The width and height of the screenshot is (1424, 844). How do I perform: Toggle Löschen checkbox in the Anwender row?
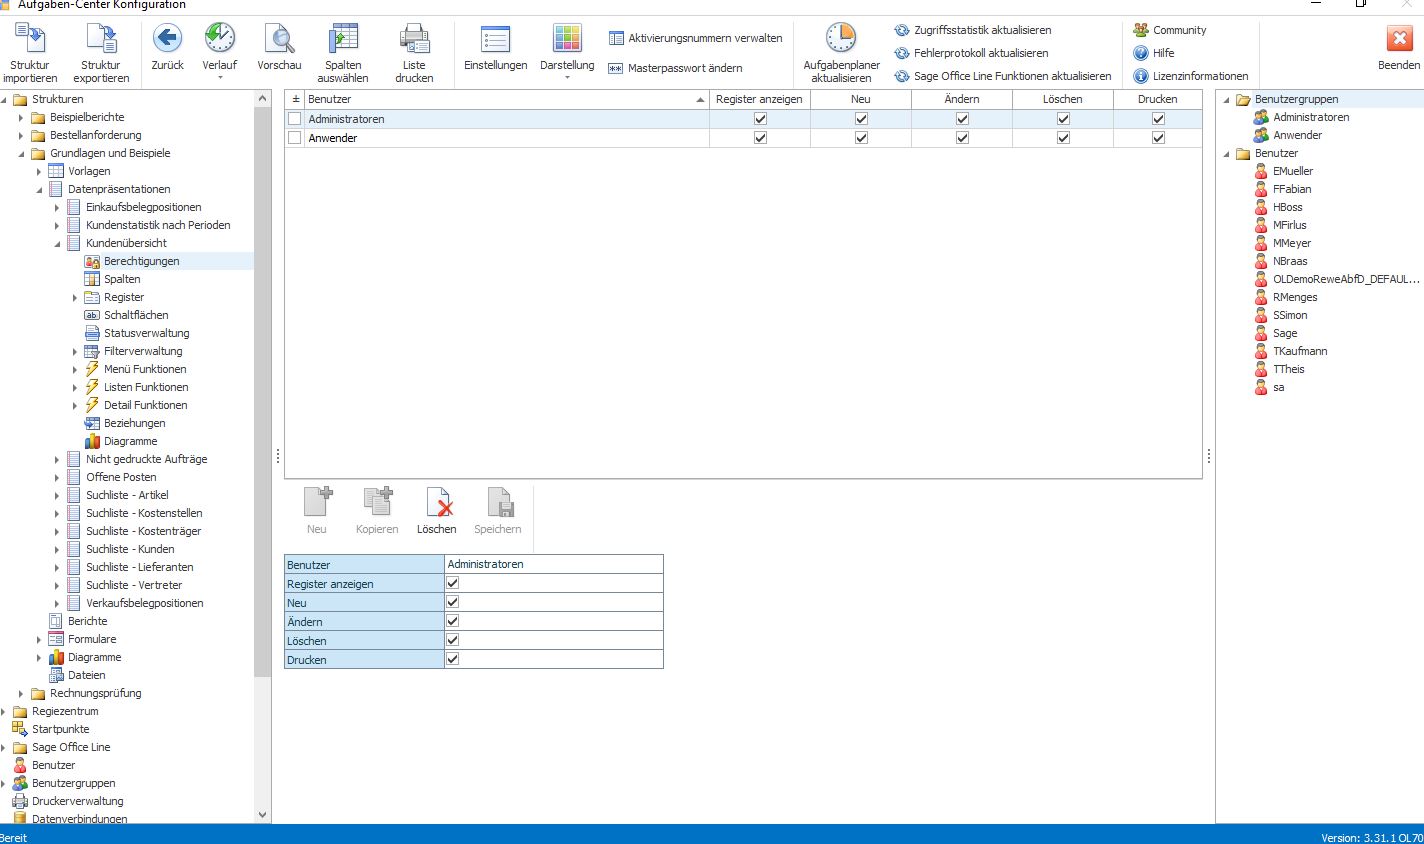tap(1063, 138)
